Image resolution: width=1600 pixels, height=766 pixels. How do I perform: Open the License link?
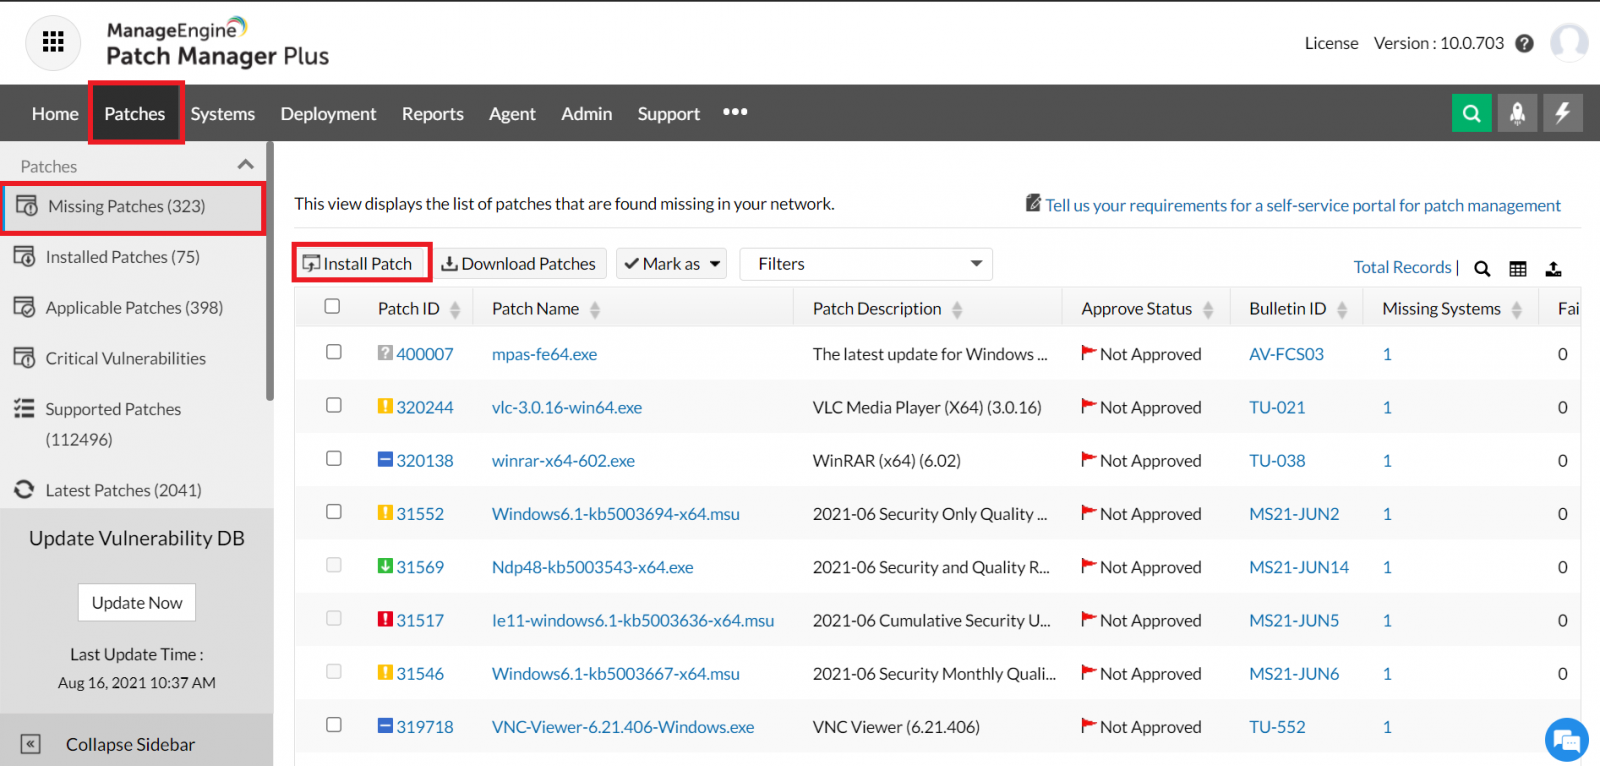[1331, 43]
